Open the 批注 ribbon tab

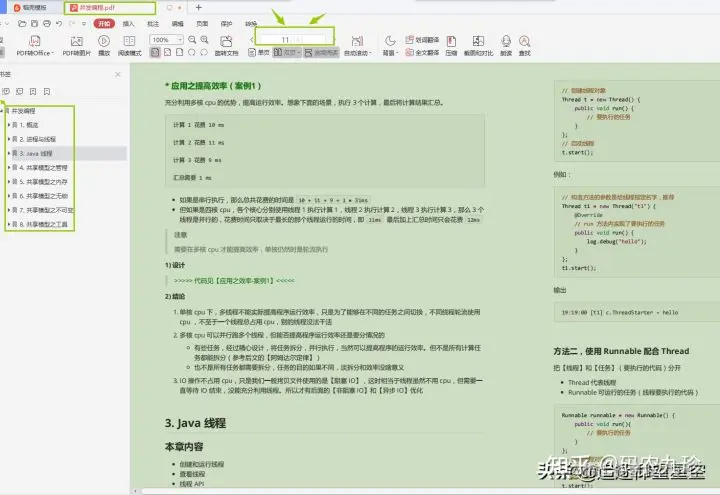pyautogui.click(x=153, y=23)
